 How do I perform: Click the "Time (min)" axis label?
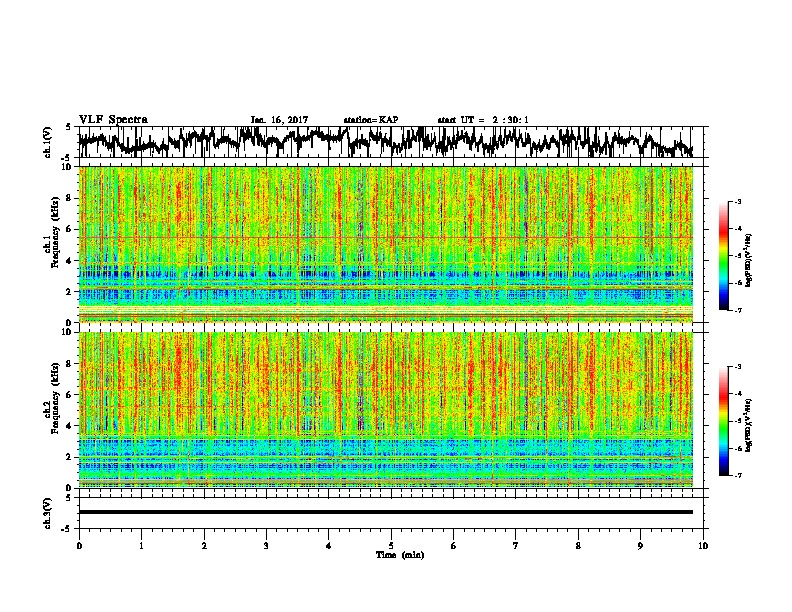coord(400,555)
